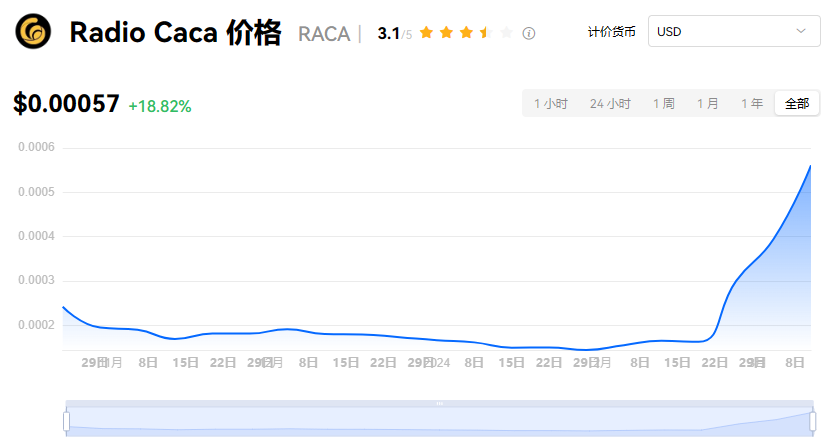Image resolution: width=827 pixels, height=444 pixels.
Task: Click the second rating star
Action: coord(446,33)
